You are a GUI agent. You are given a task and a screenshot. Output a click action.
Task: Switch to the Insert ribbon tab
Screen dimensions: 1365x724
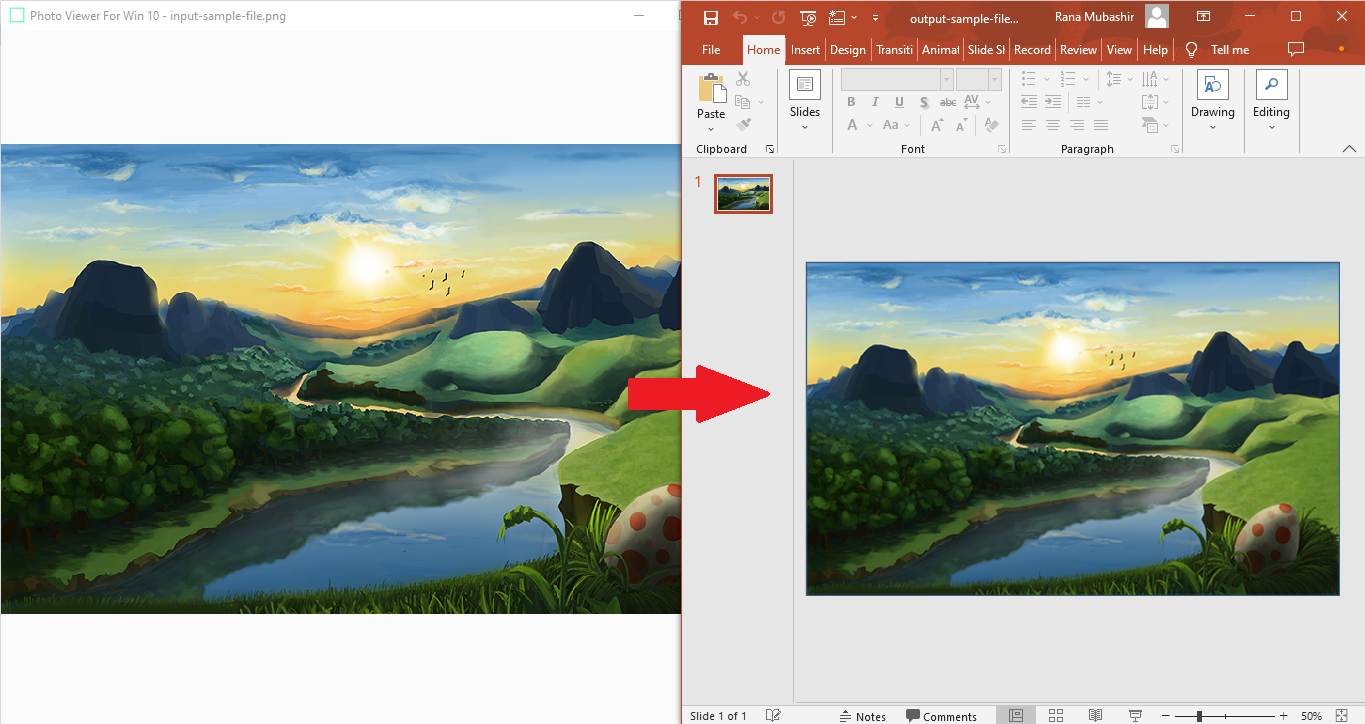[805, 49]
